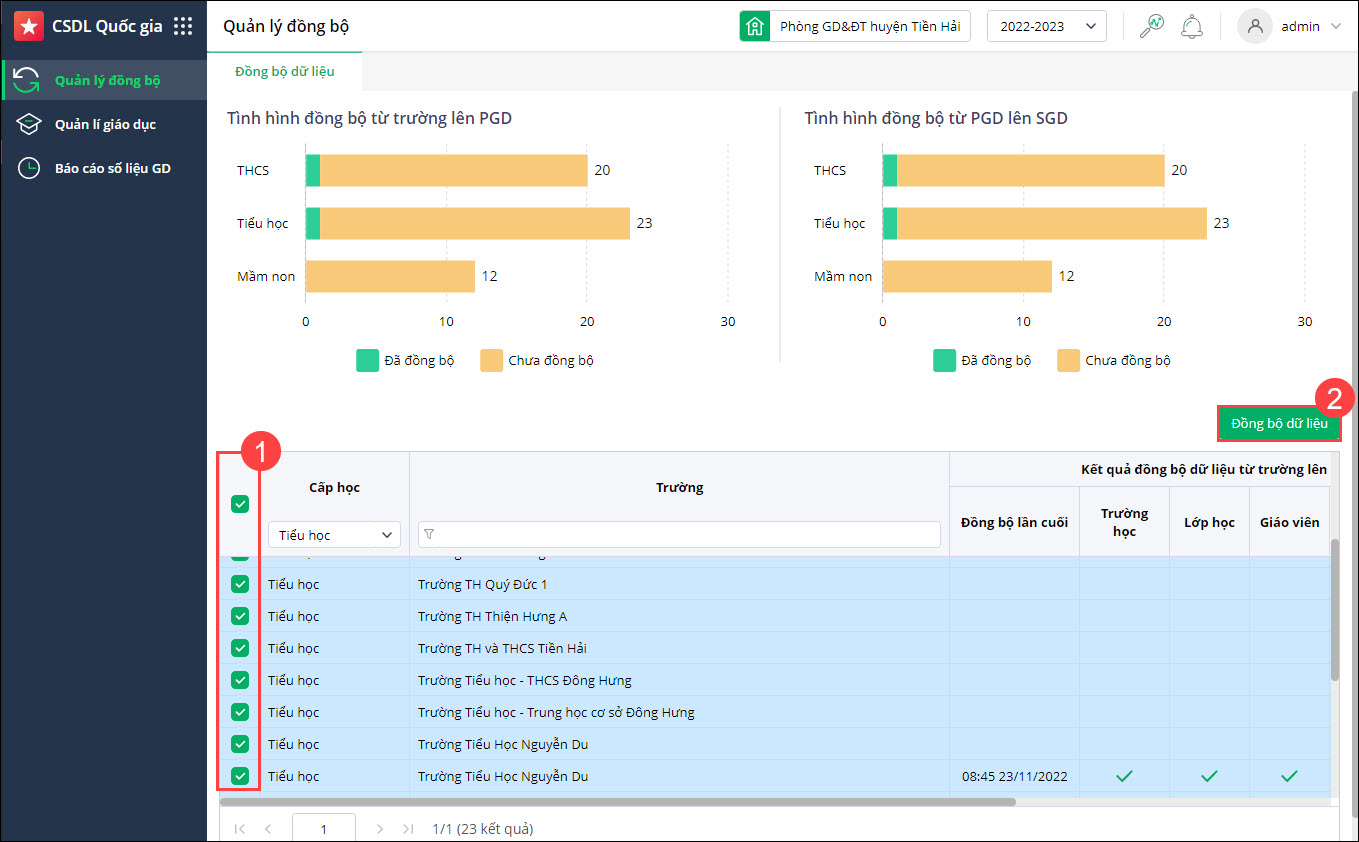Click the notification bell icon
This screenshot has height=842, width=1359.
(x=1191, y=27)
